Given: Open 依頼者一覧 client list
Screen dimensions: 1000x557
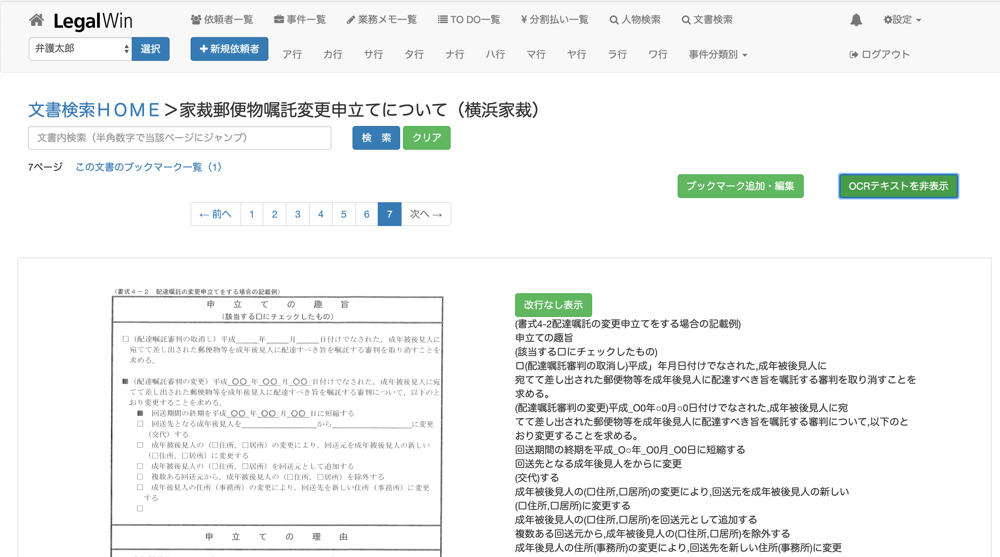Looking at the screenshot, I should tap(221, 20).
